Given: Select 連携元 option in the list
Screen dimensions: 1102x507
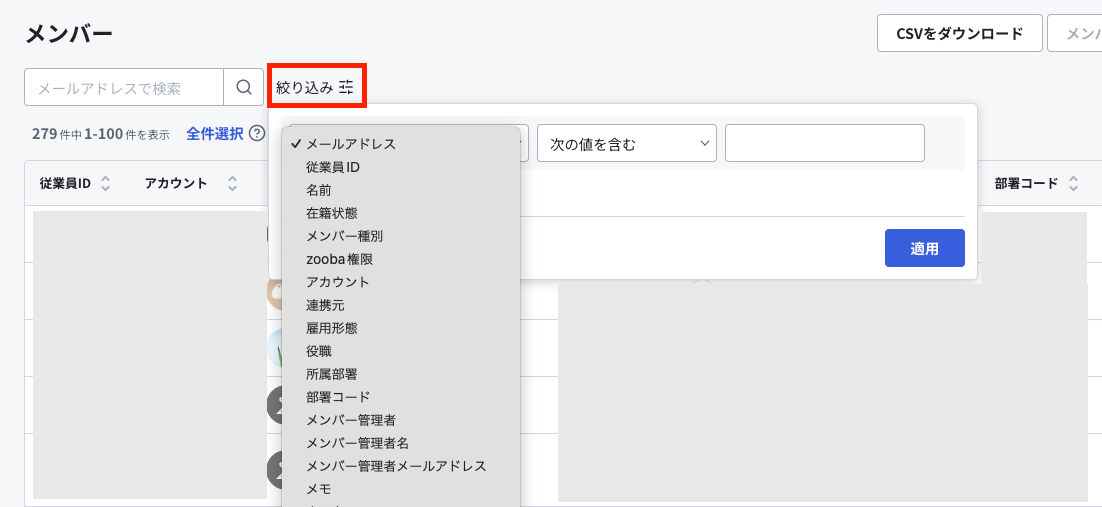Looking at the screenshot, I should tap(401, 304).
